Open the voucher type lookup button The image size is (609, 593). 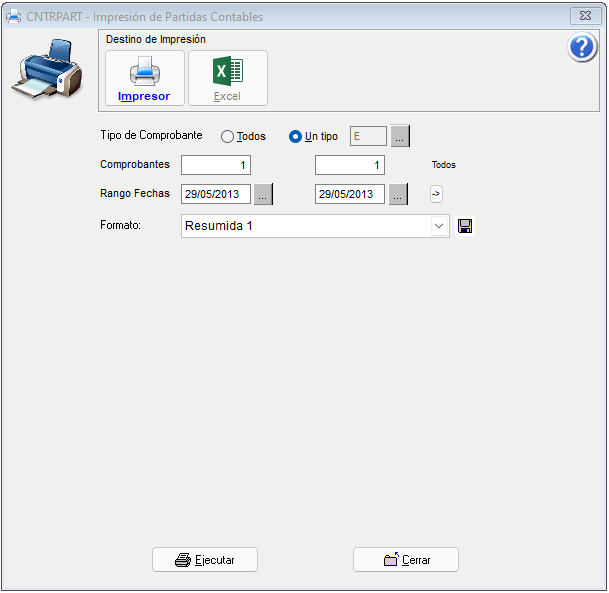[x=400, y=136]
